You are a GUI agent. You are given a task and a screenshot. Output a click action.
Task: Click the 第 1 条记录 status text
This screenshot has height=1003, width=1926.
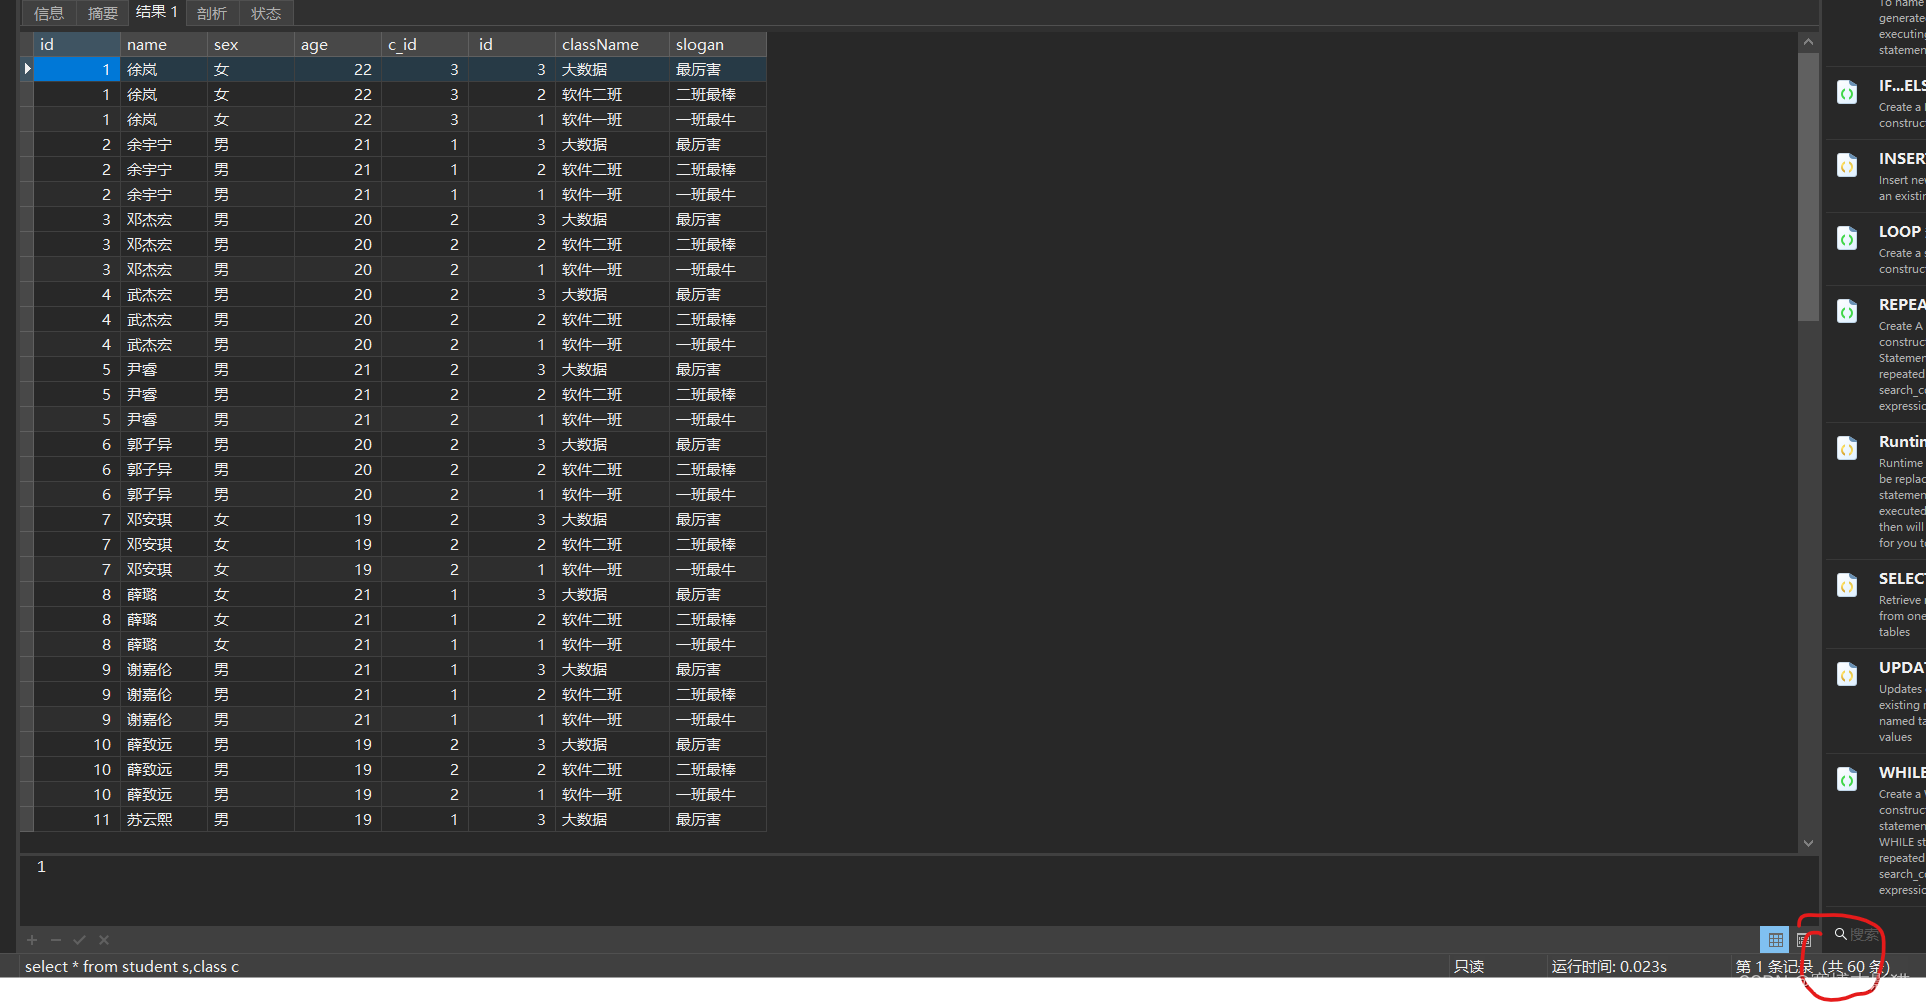coord(1775,966)
